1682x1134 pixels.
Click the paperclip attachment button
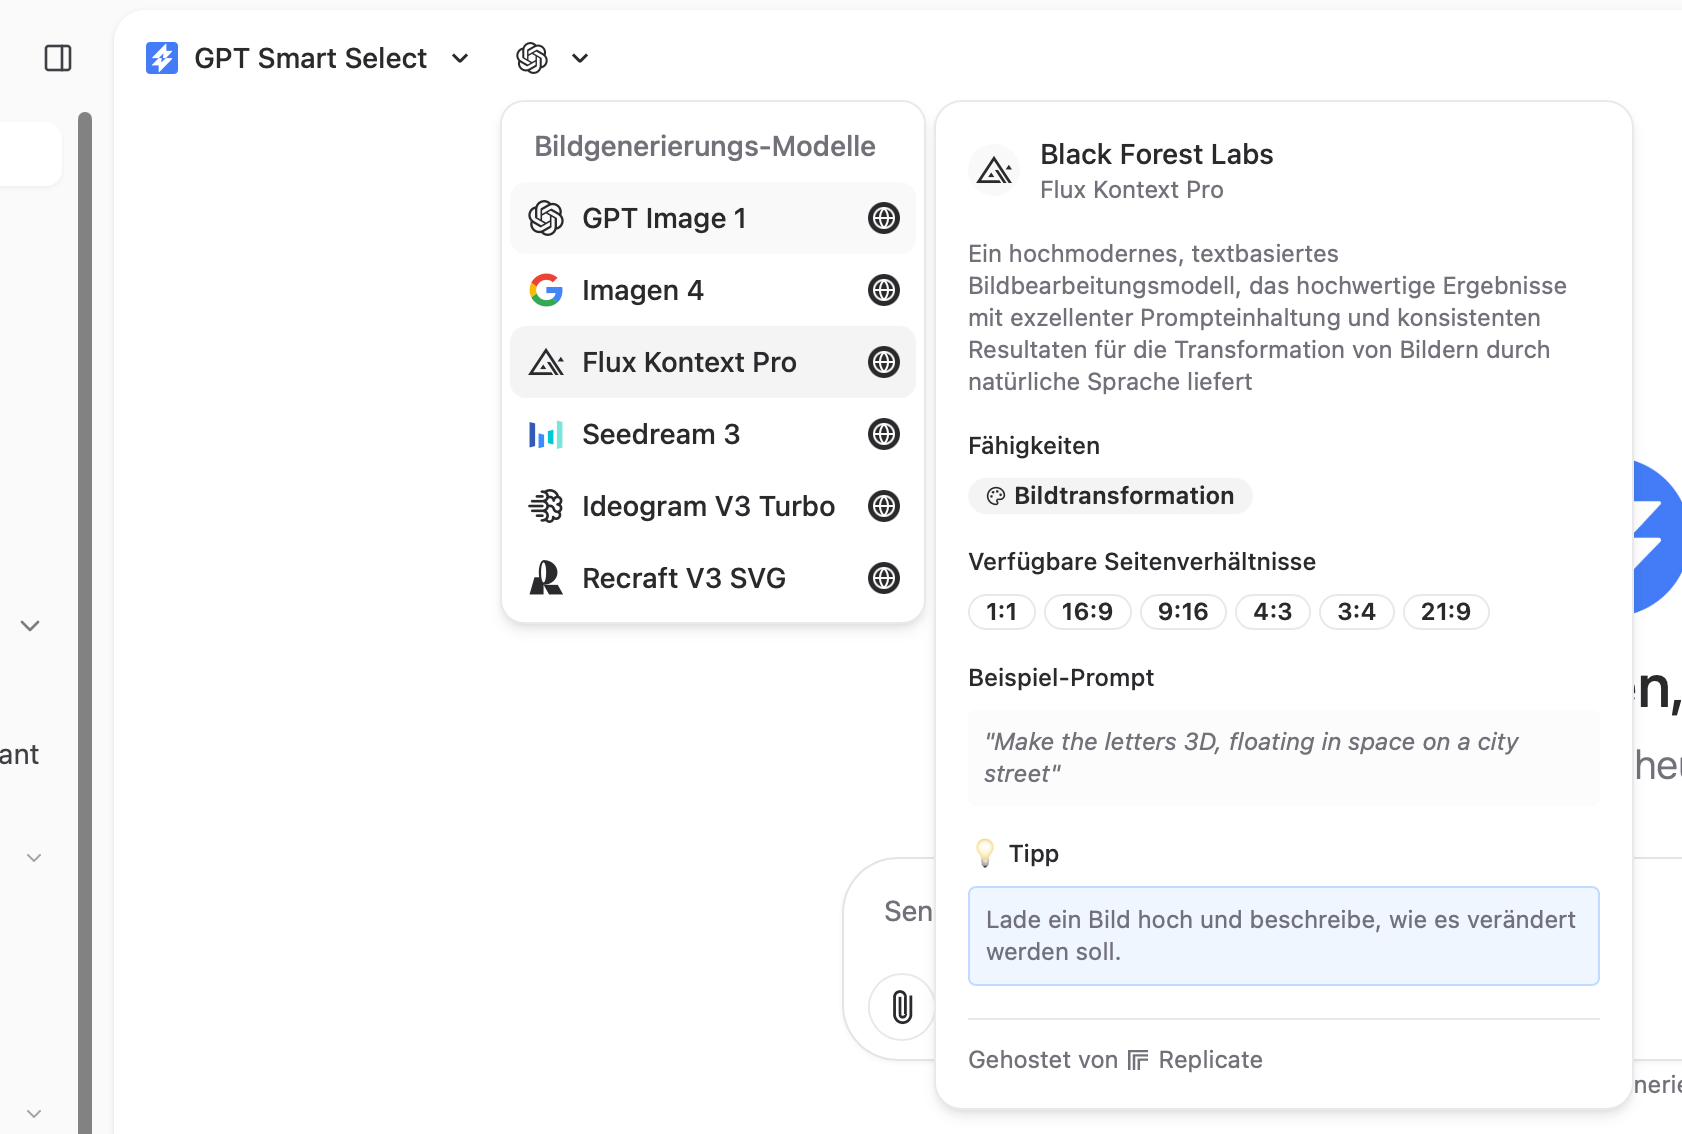pos(902,1007)
